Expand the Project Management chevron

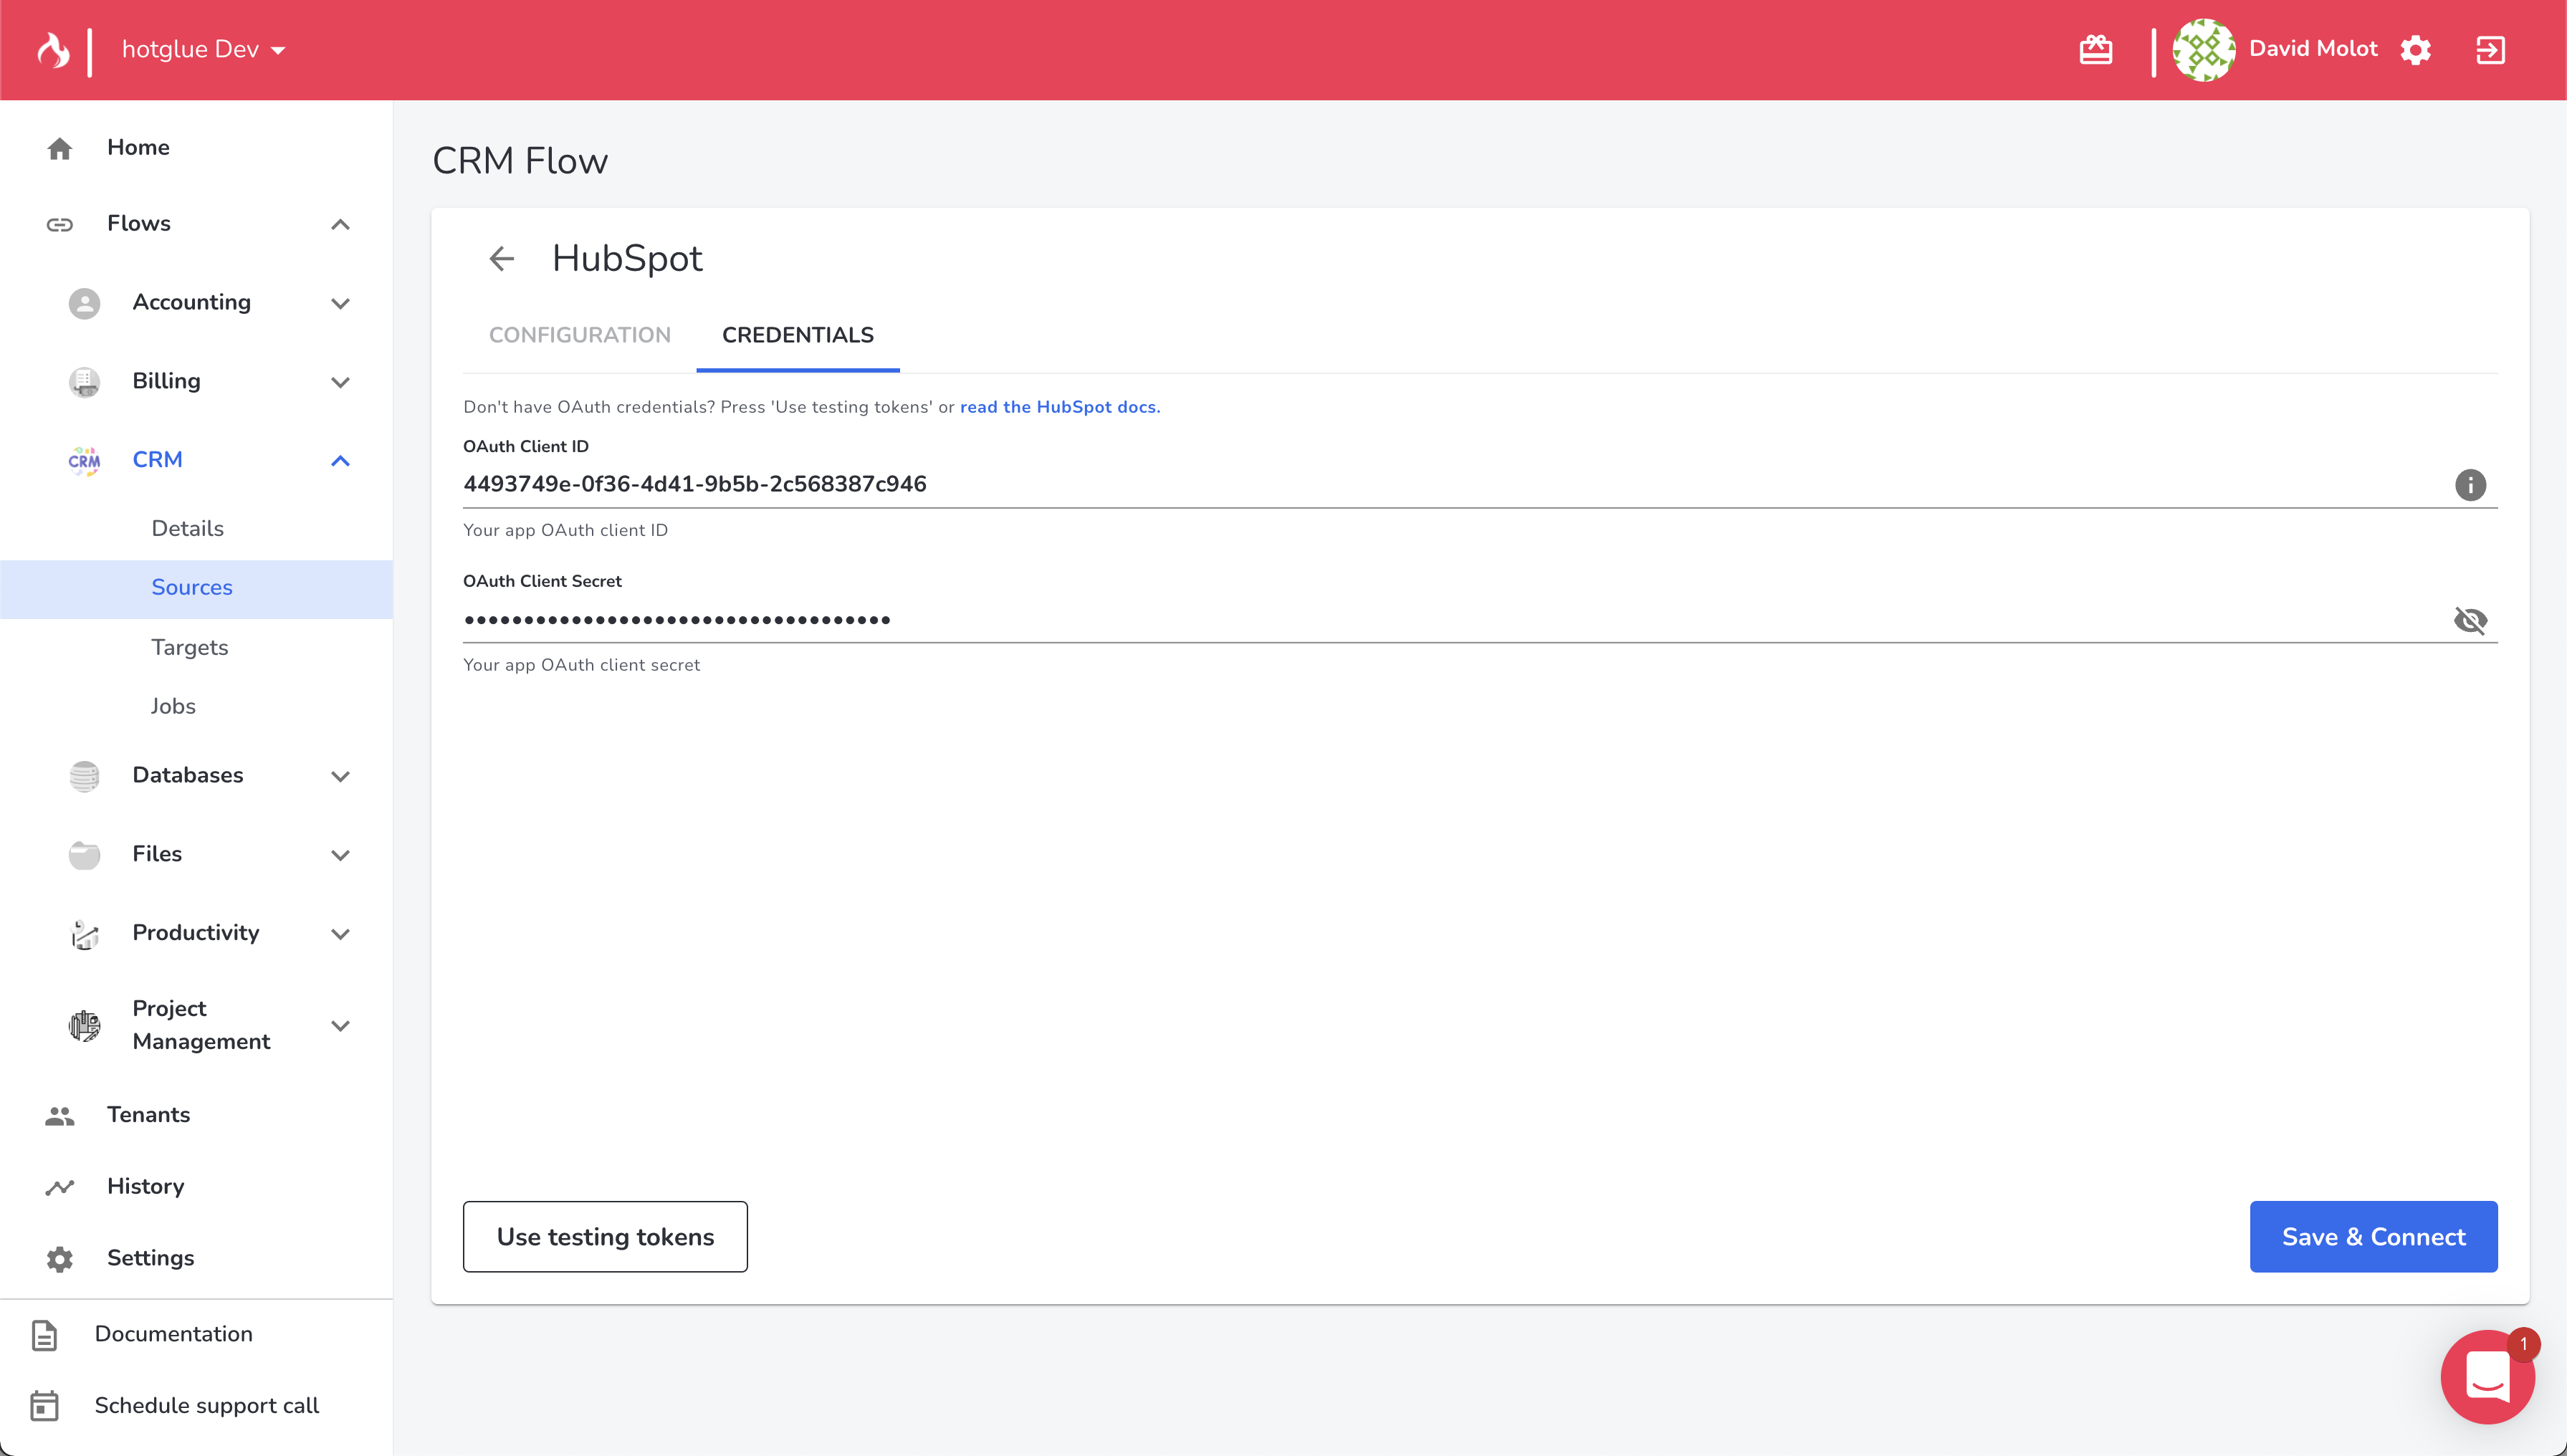[x=340, y=1026]
